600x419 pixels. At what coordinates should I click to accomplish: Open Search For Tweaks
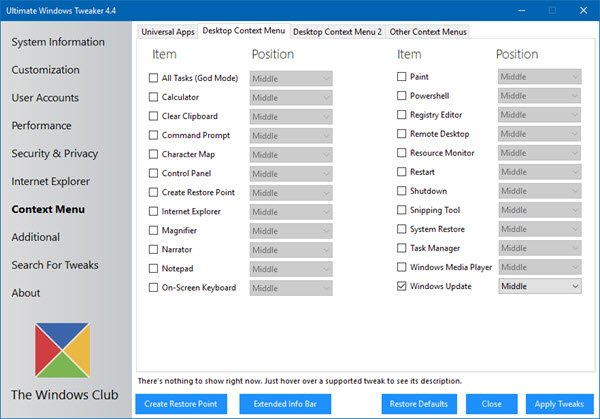click(55, 265)
